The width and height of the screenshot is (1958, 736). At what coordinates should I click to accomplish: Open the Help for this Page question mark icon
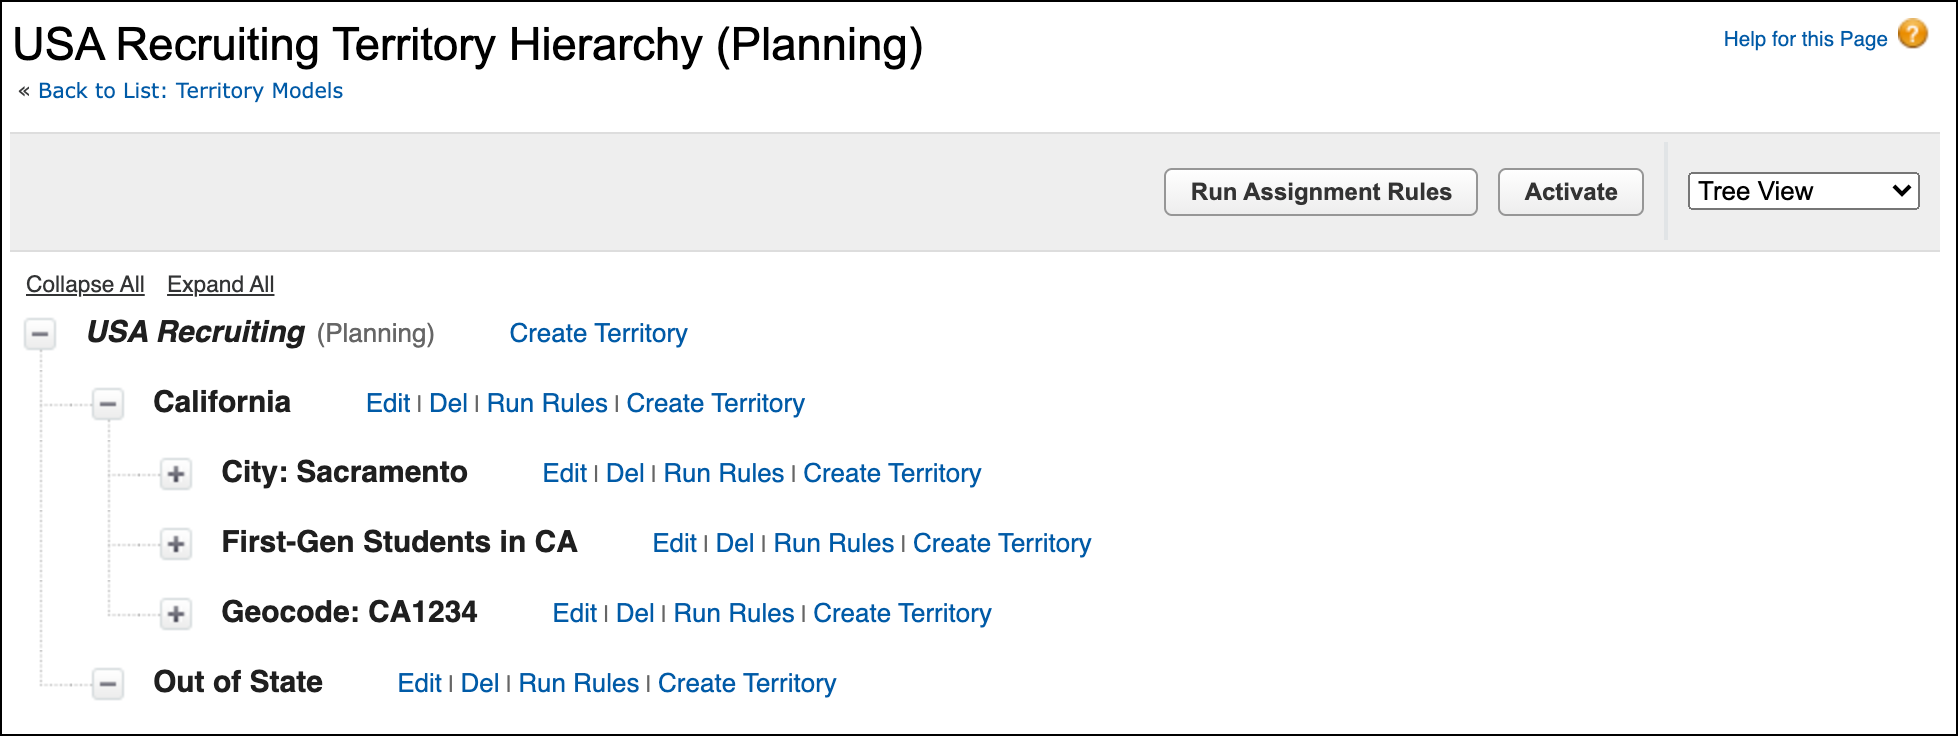tap(1911, 34)
